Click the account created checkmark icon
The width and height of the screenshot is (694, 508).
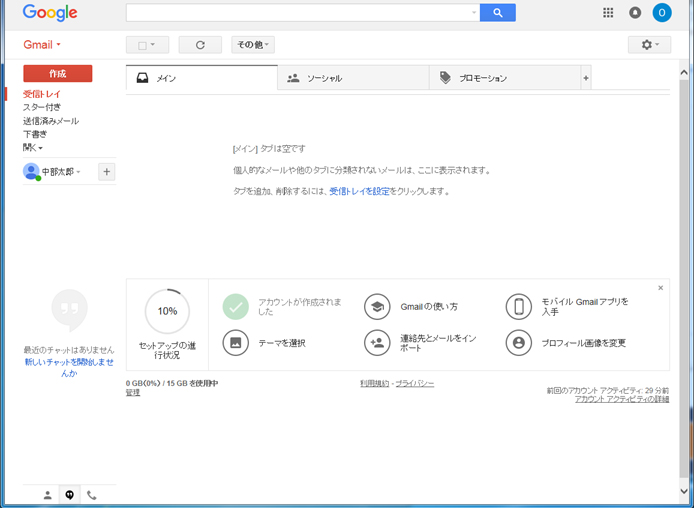point(235,307)
